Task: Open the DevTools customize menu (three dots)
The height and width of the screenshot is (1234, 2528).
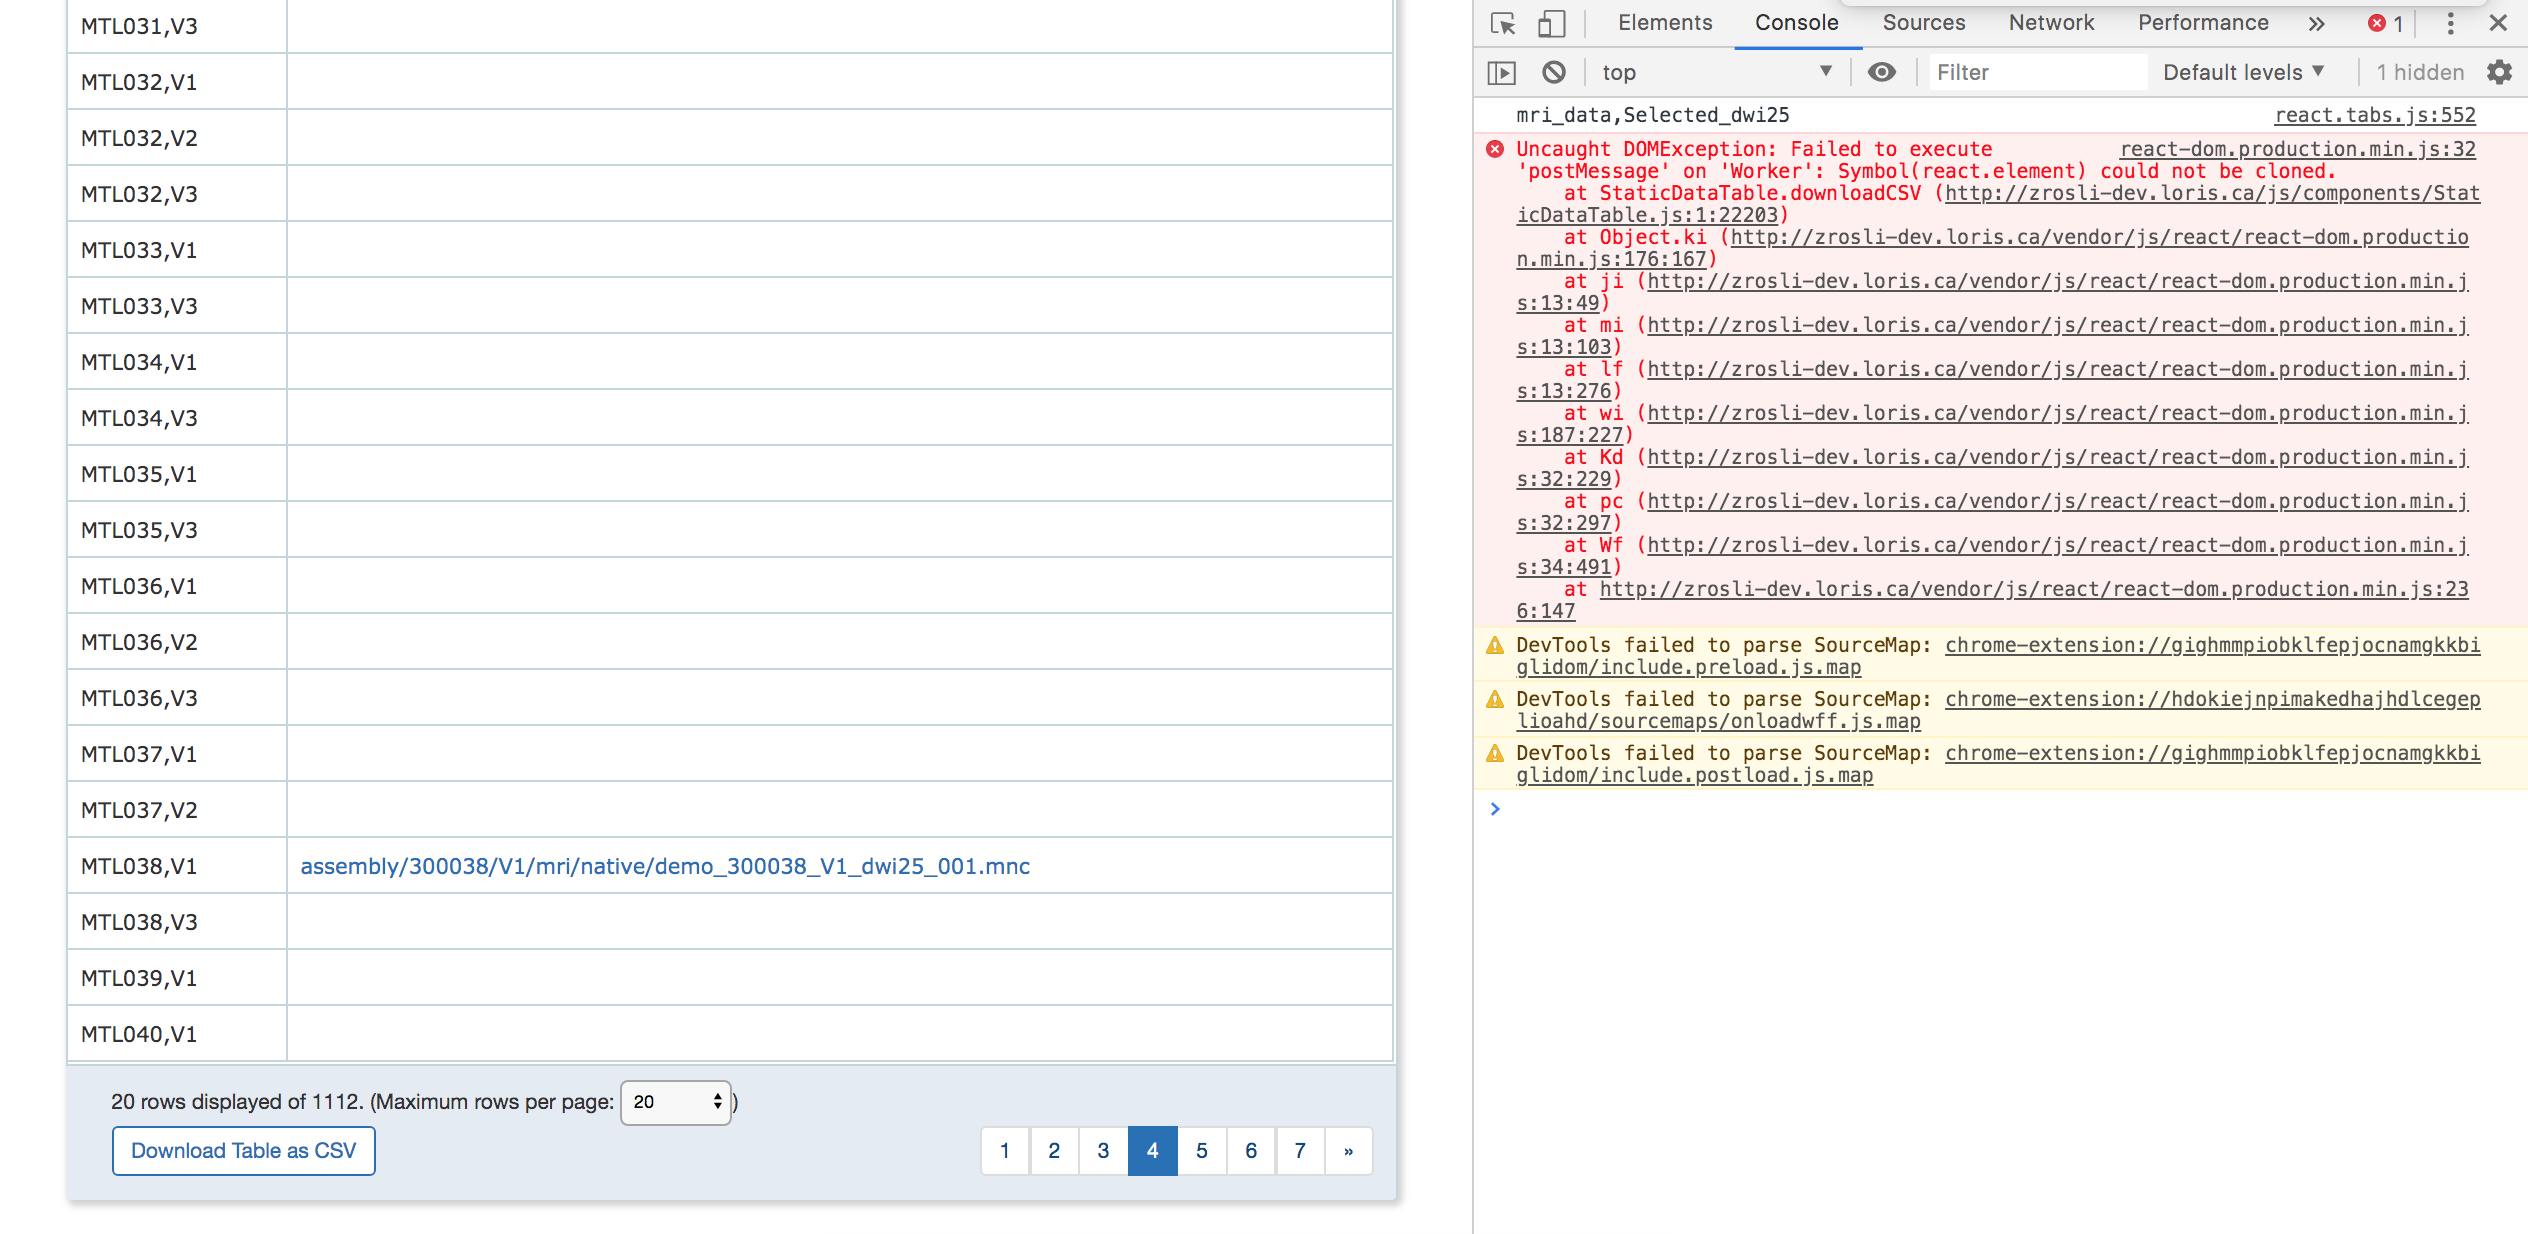Action: [2450, 22]
